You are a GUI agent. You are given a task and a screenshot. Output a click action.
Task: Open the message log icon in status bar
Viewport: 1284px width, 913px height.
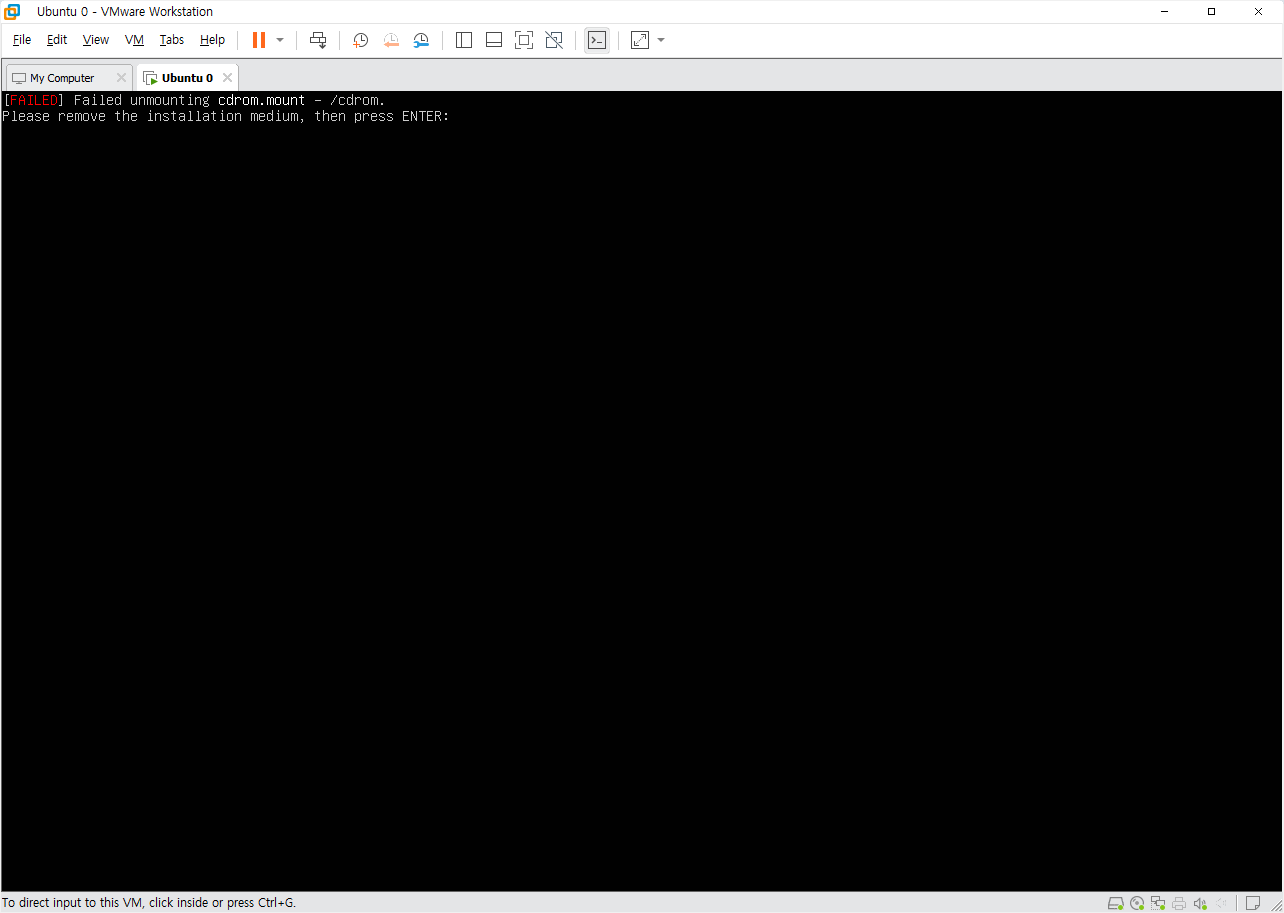point(1253,903)
